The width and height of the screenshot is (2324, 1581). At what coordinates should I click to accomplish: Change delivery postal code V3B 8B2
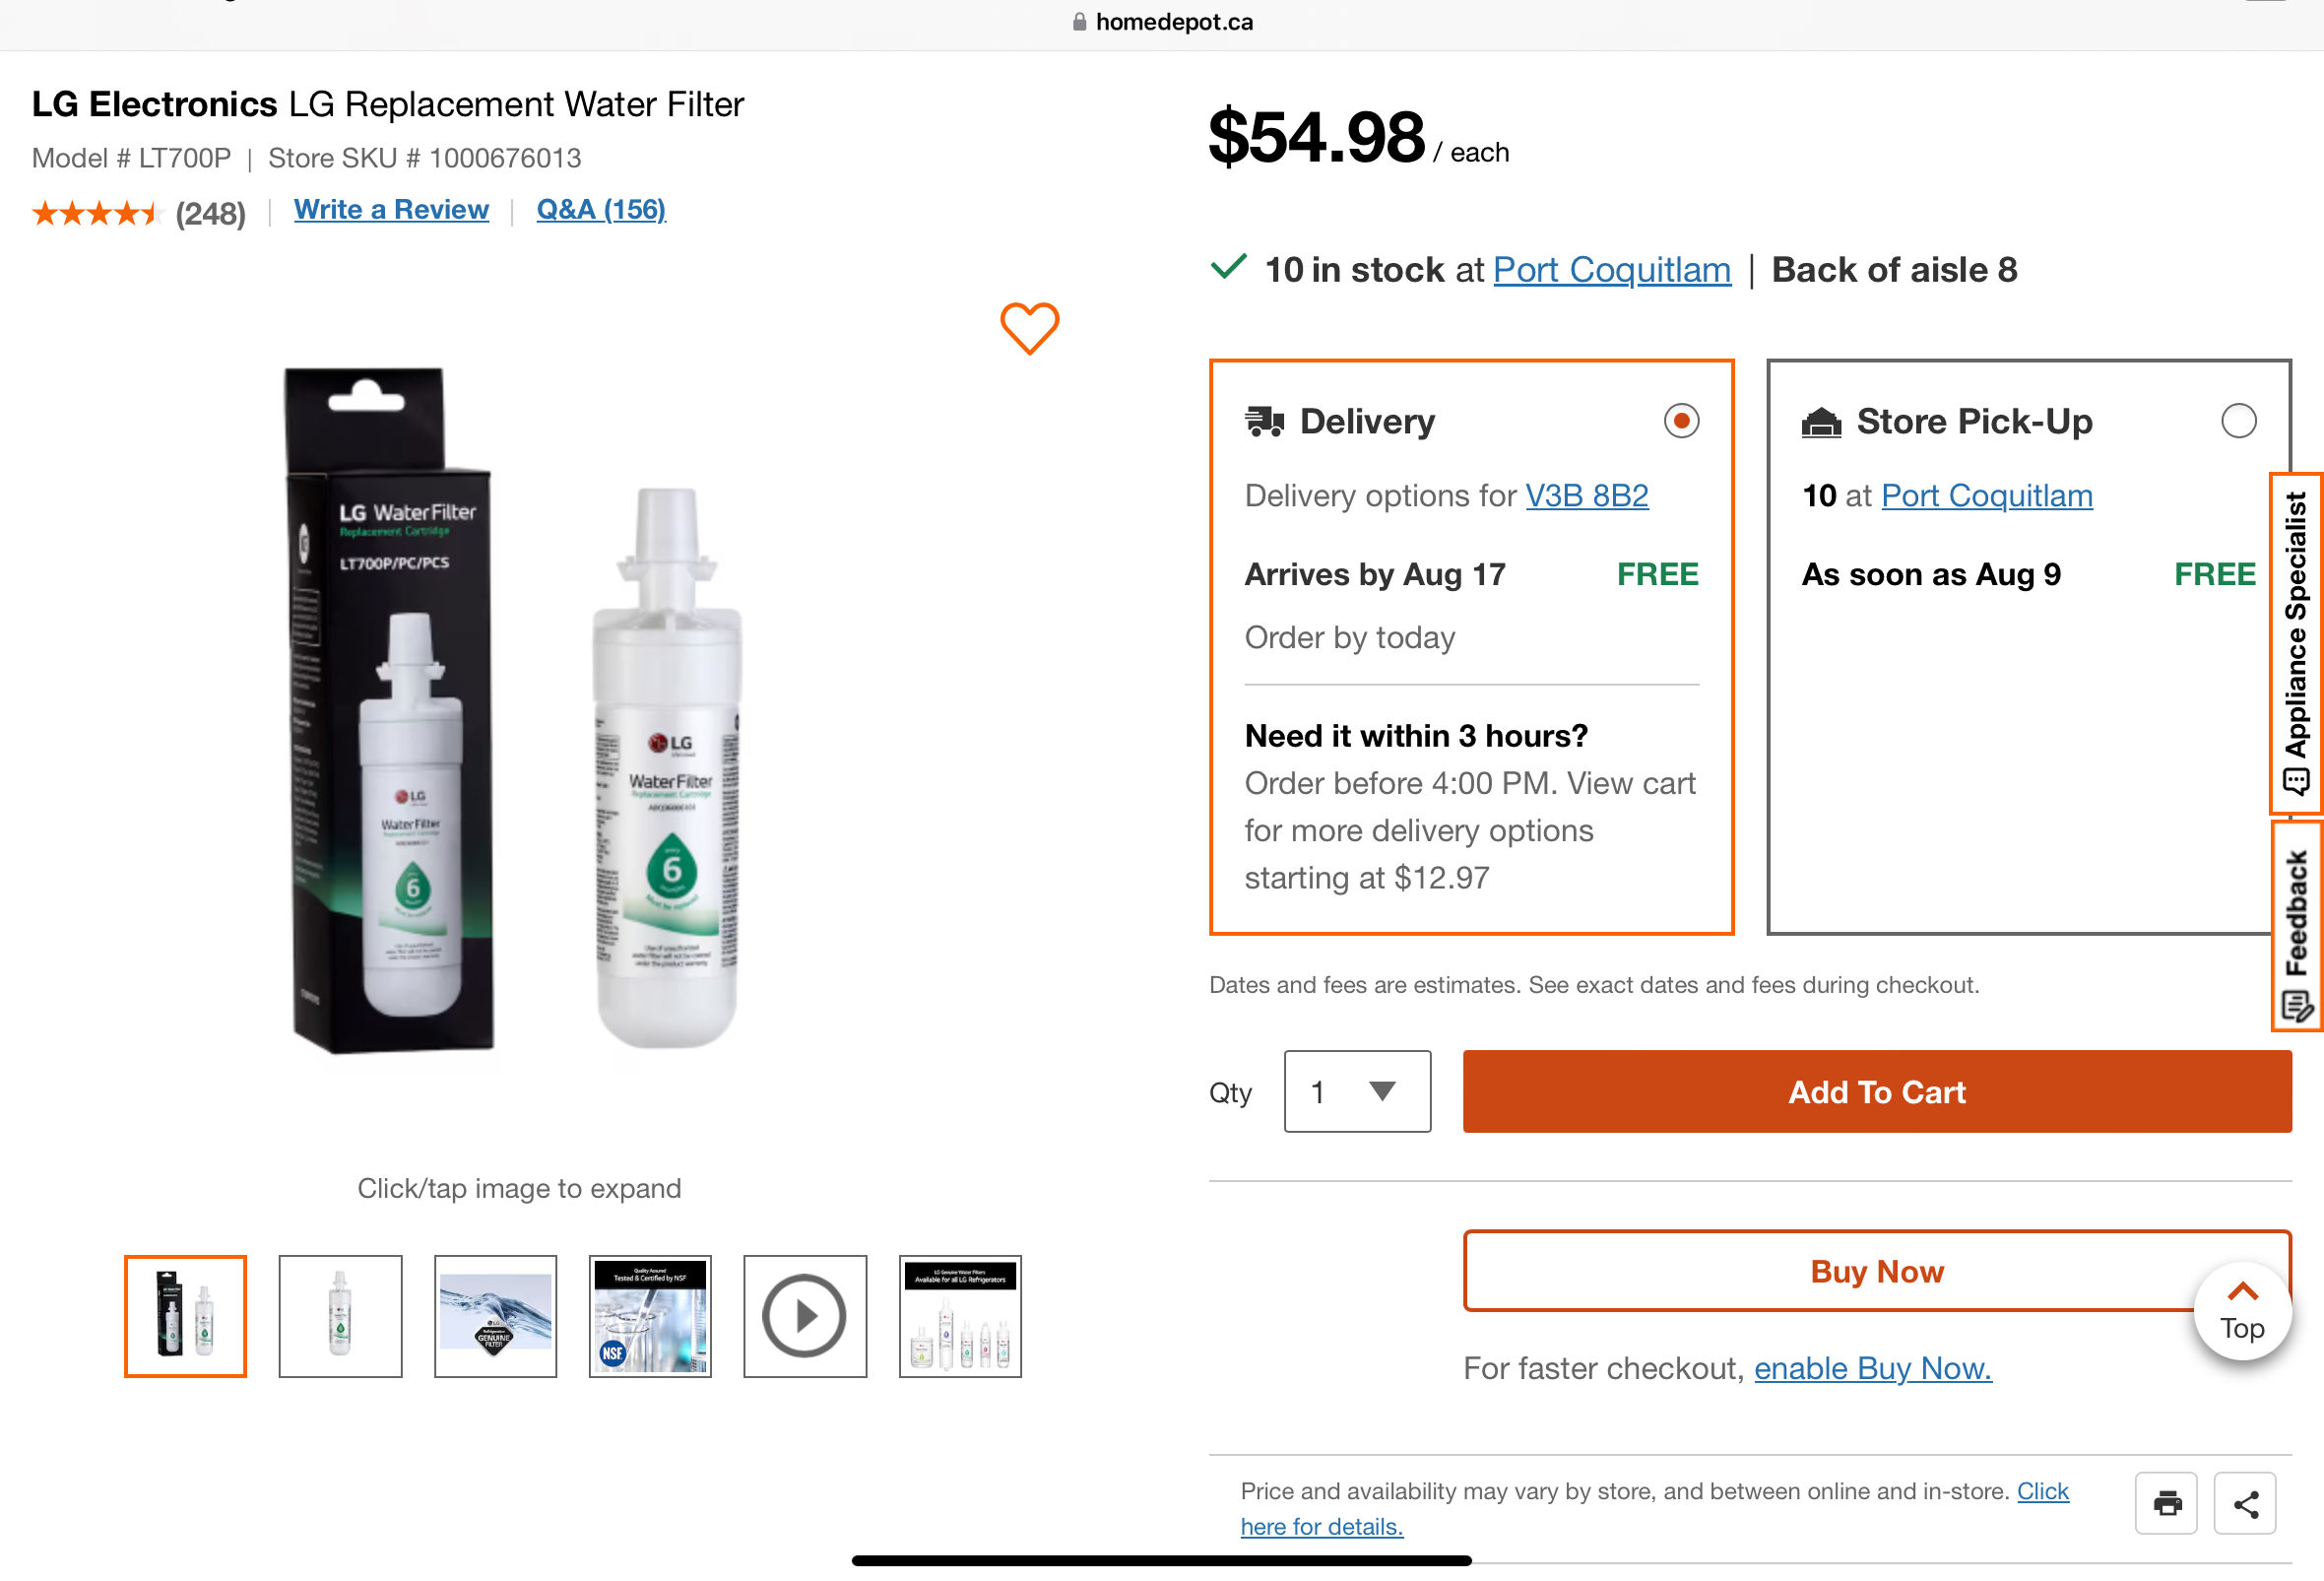[1586, 496]
